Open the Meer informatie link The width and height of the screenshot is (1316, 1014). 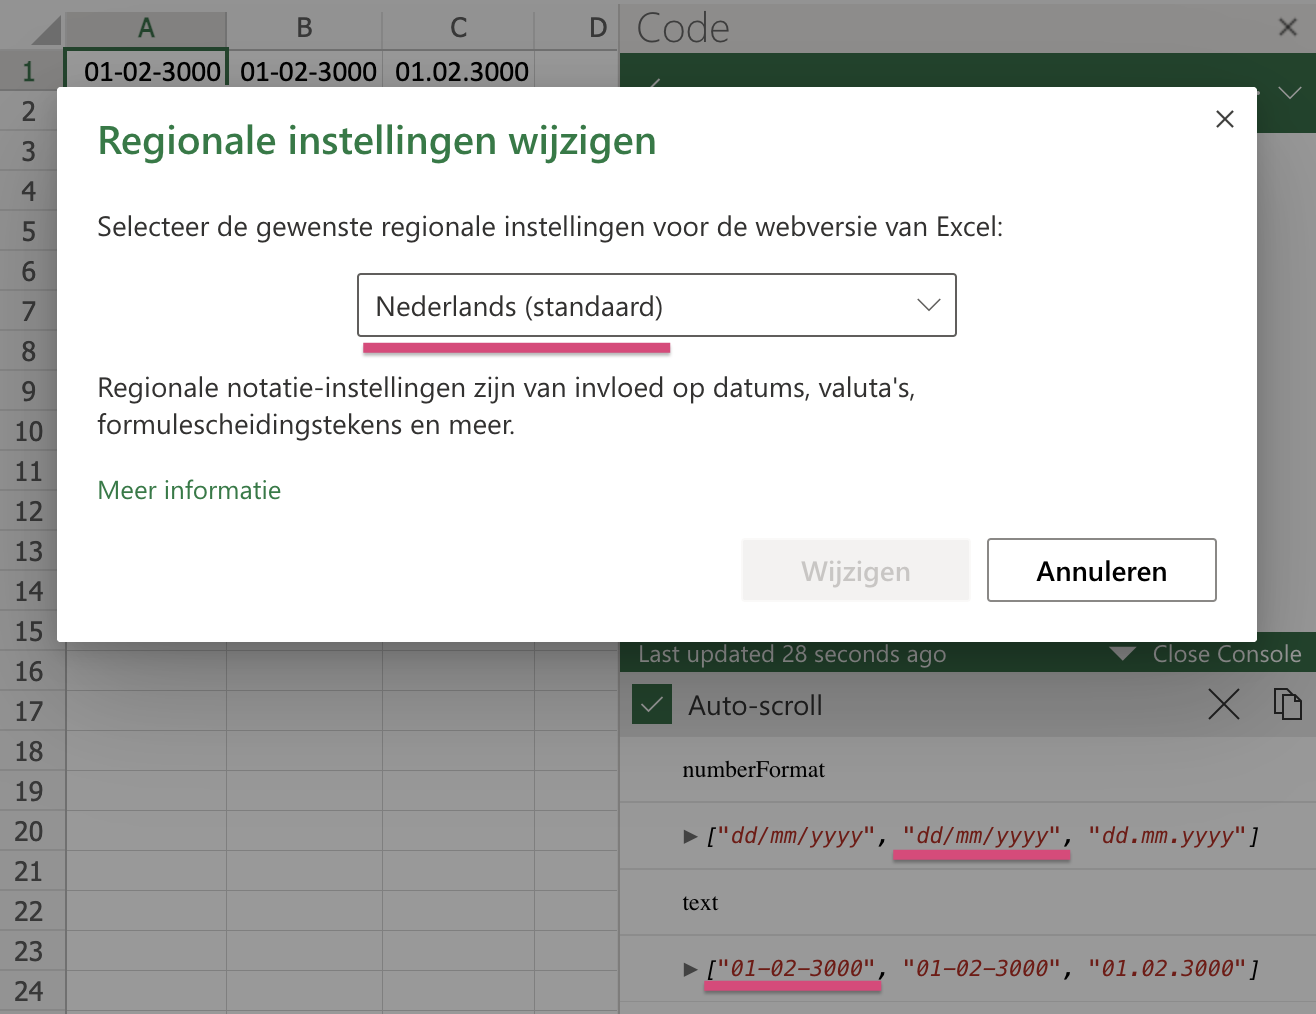pos(189,490)
